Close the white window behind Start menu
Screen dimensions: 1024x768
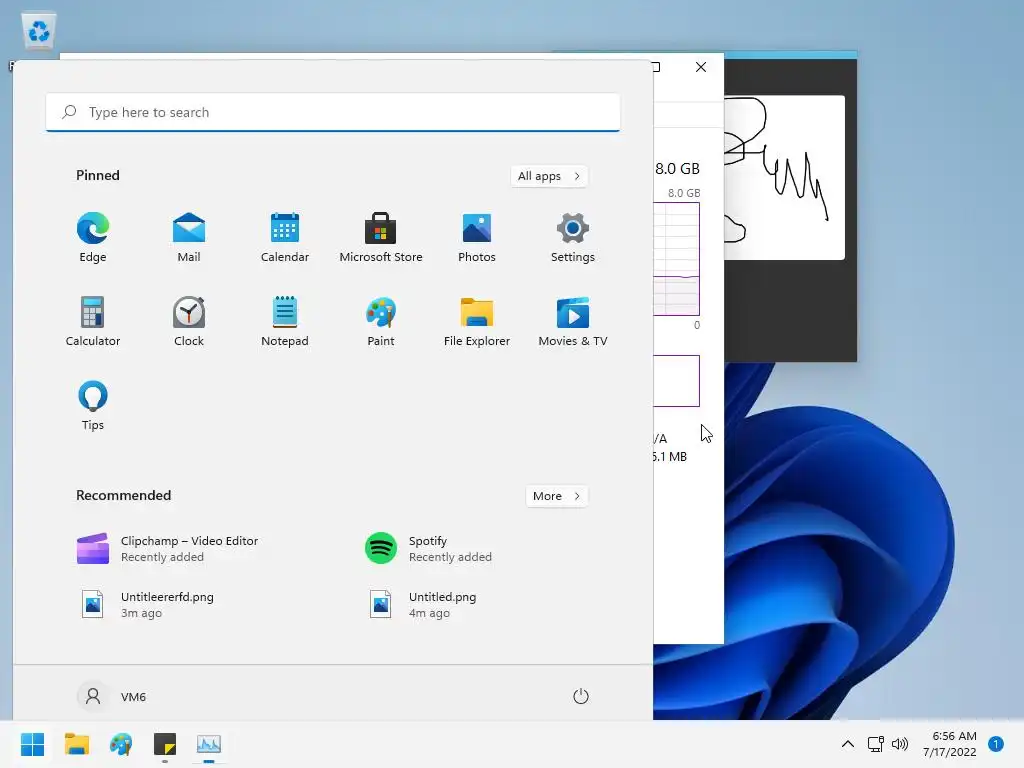click(x=701, y=67)
